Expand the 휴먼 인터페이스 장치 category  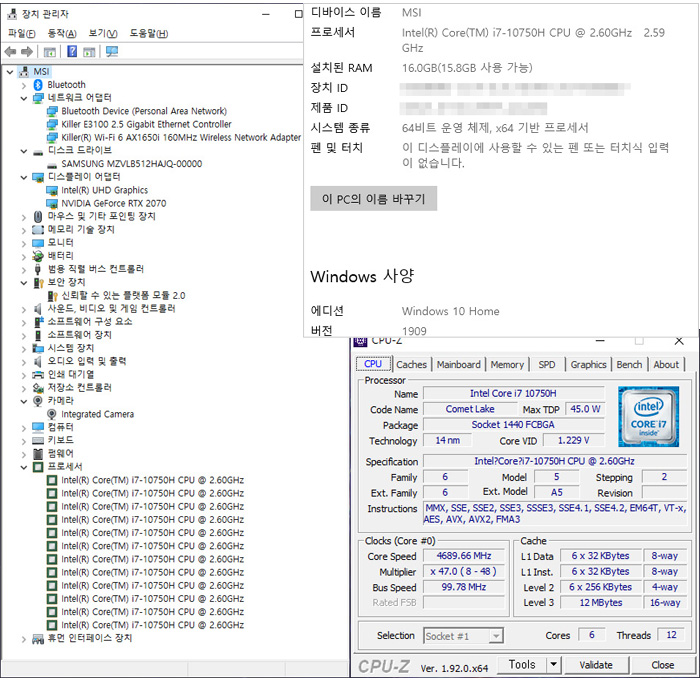24,639
